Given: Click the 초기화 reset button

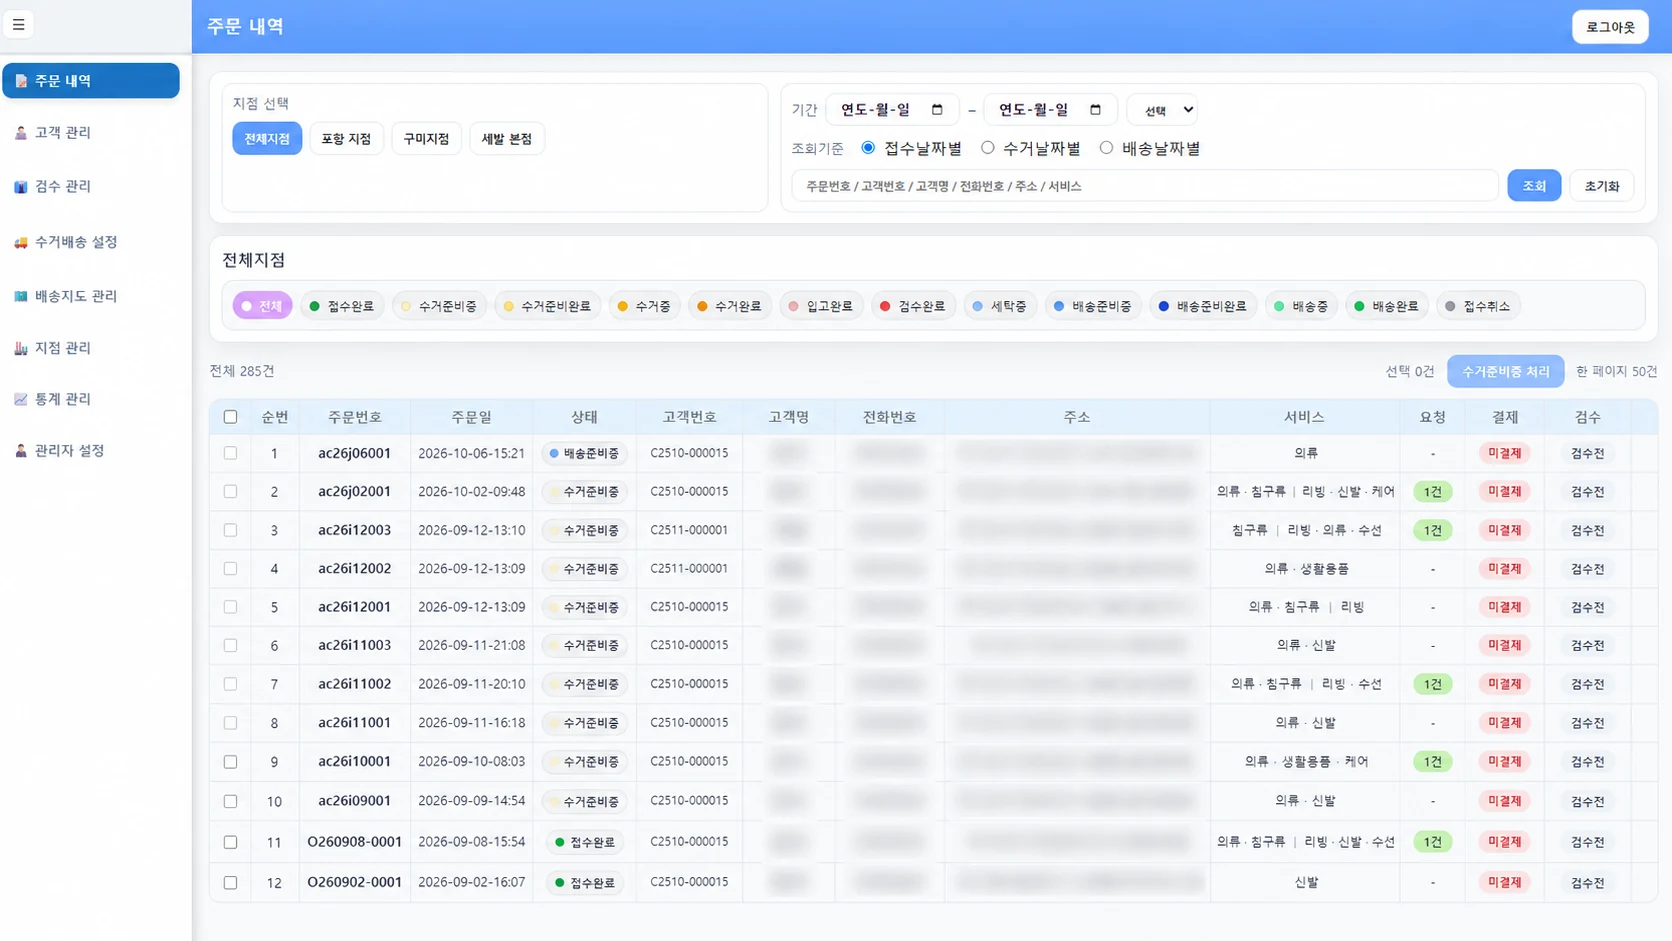Looking at the screenshot, I should [x=1602, y=186].
